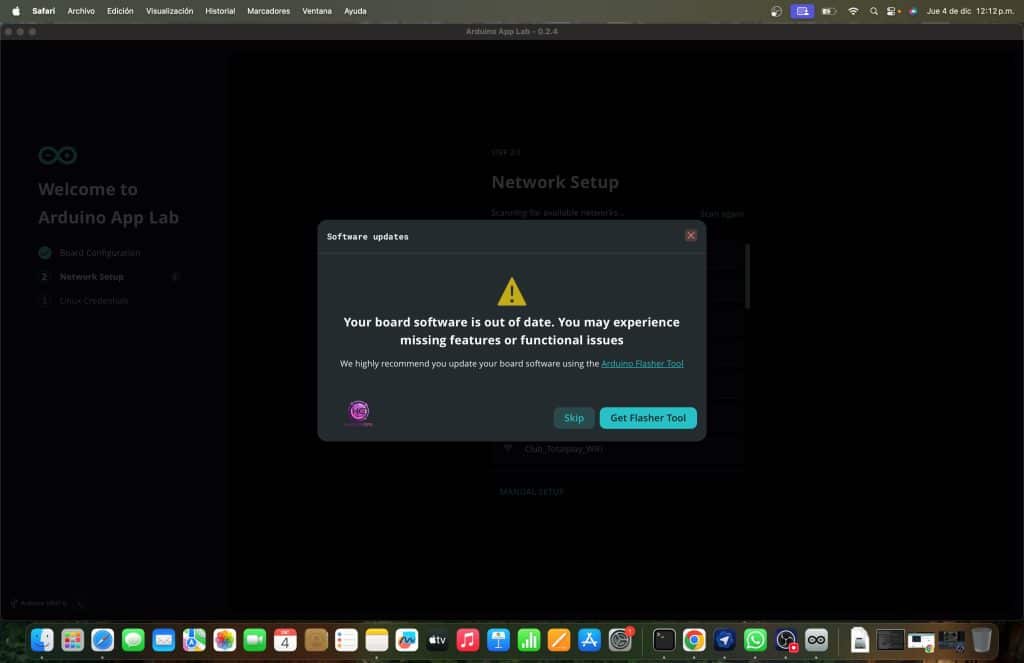This screenshot has height=663, width=1024.
Task: Open App Store from the Dock
Action: click(589, 640)
